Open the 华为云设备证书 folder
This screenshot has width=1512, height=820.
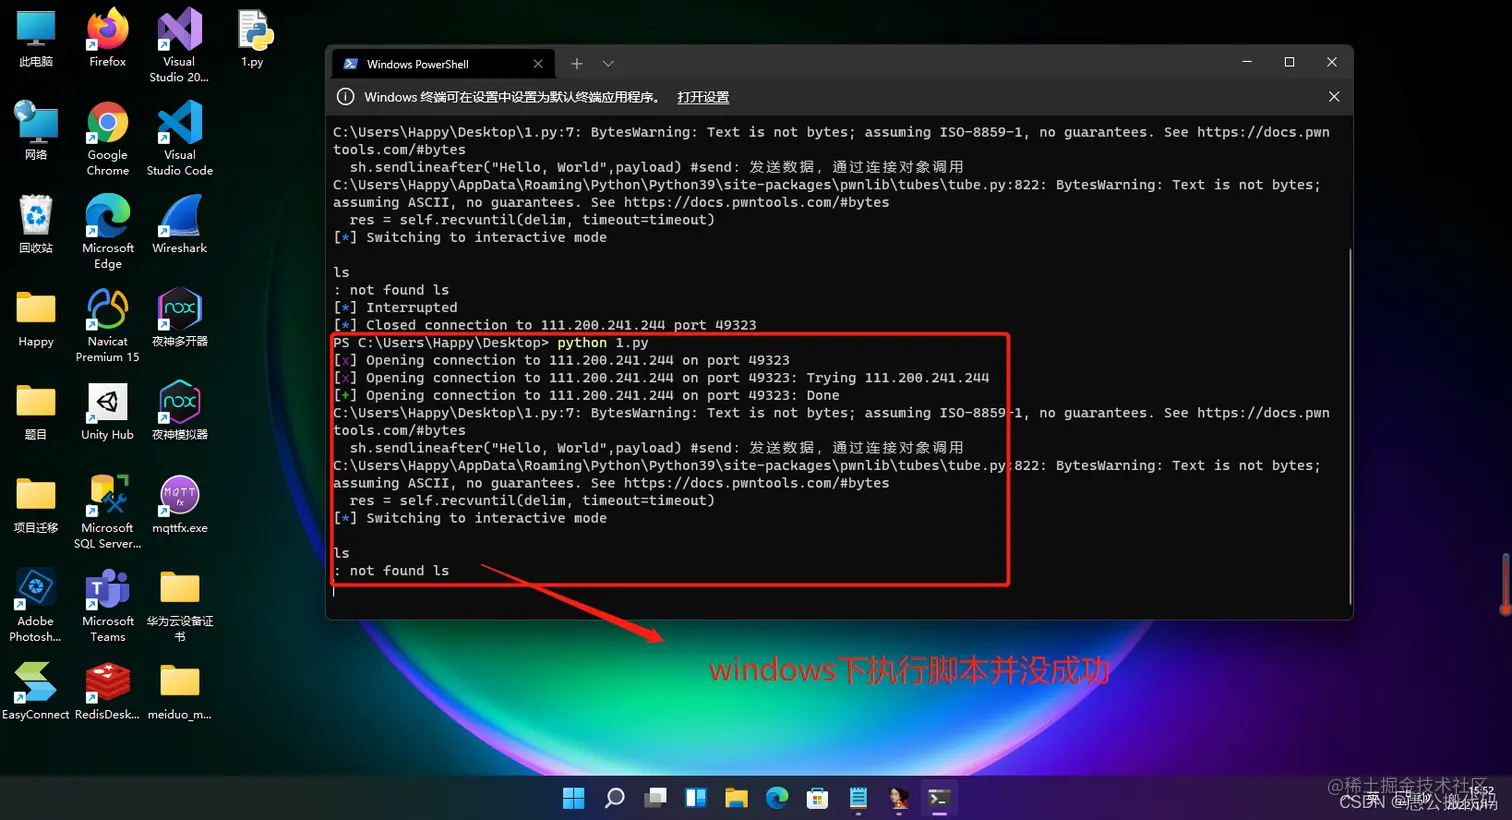[x=180, y=605]
